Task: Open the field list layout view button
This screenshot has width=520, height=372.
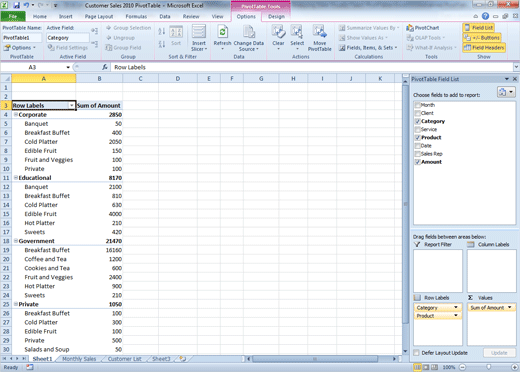Action: click(x=506, y=92)
